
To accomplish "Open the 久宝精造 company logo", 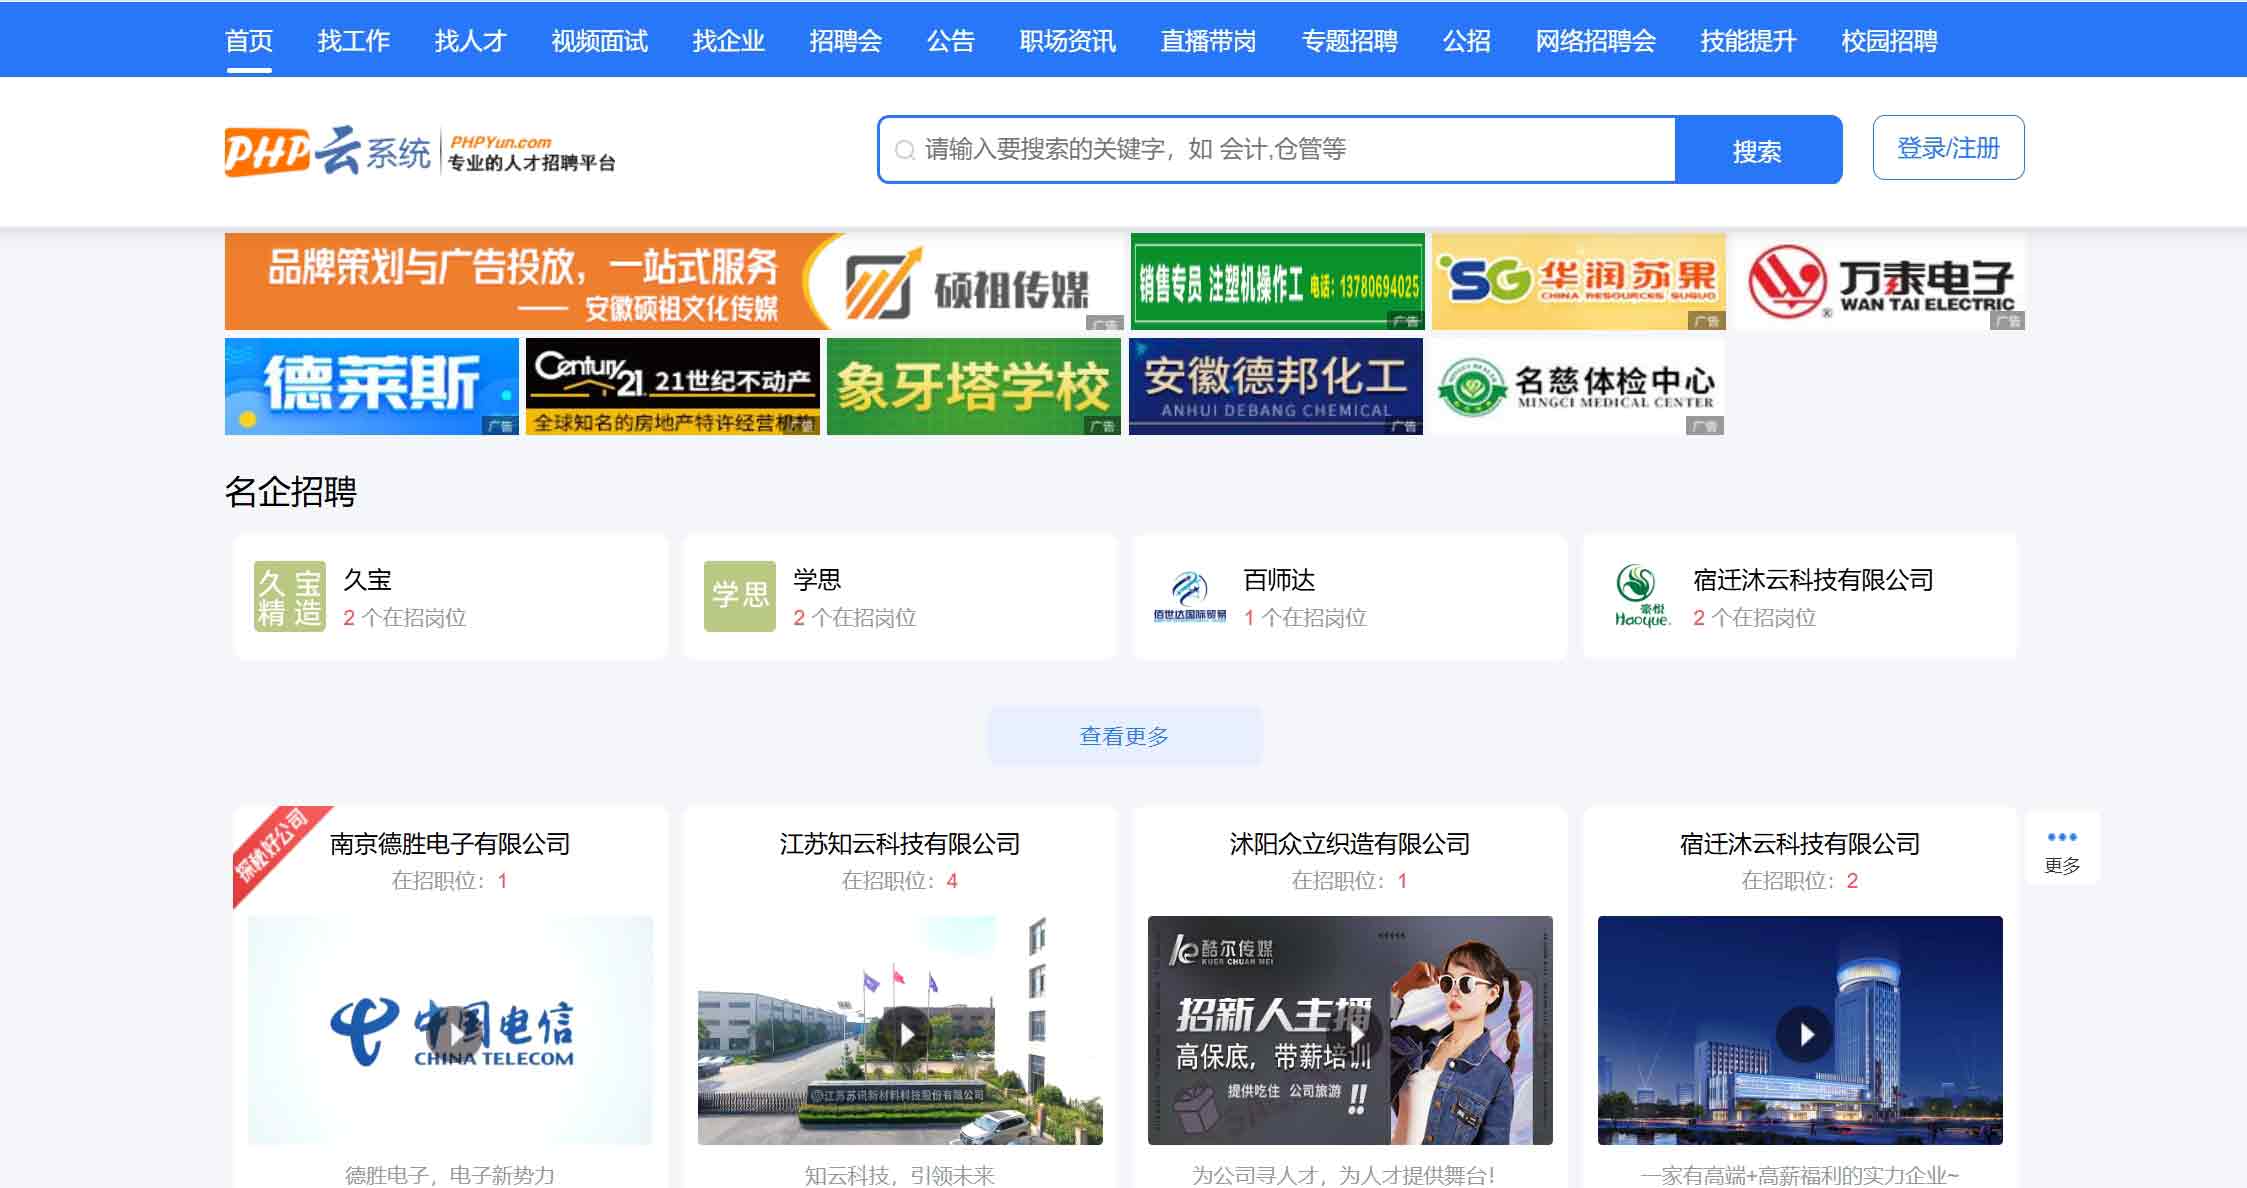I will click(x=290, y=596).
